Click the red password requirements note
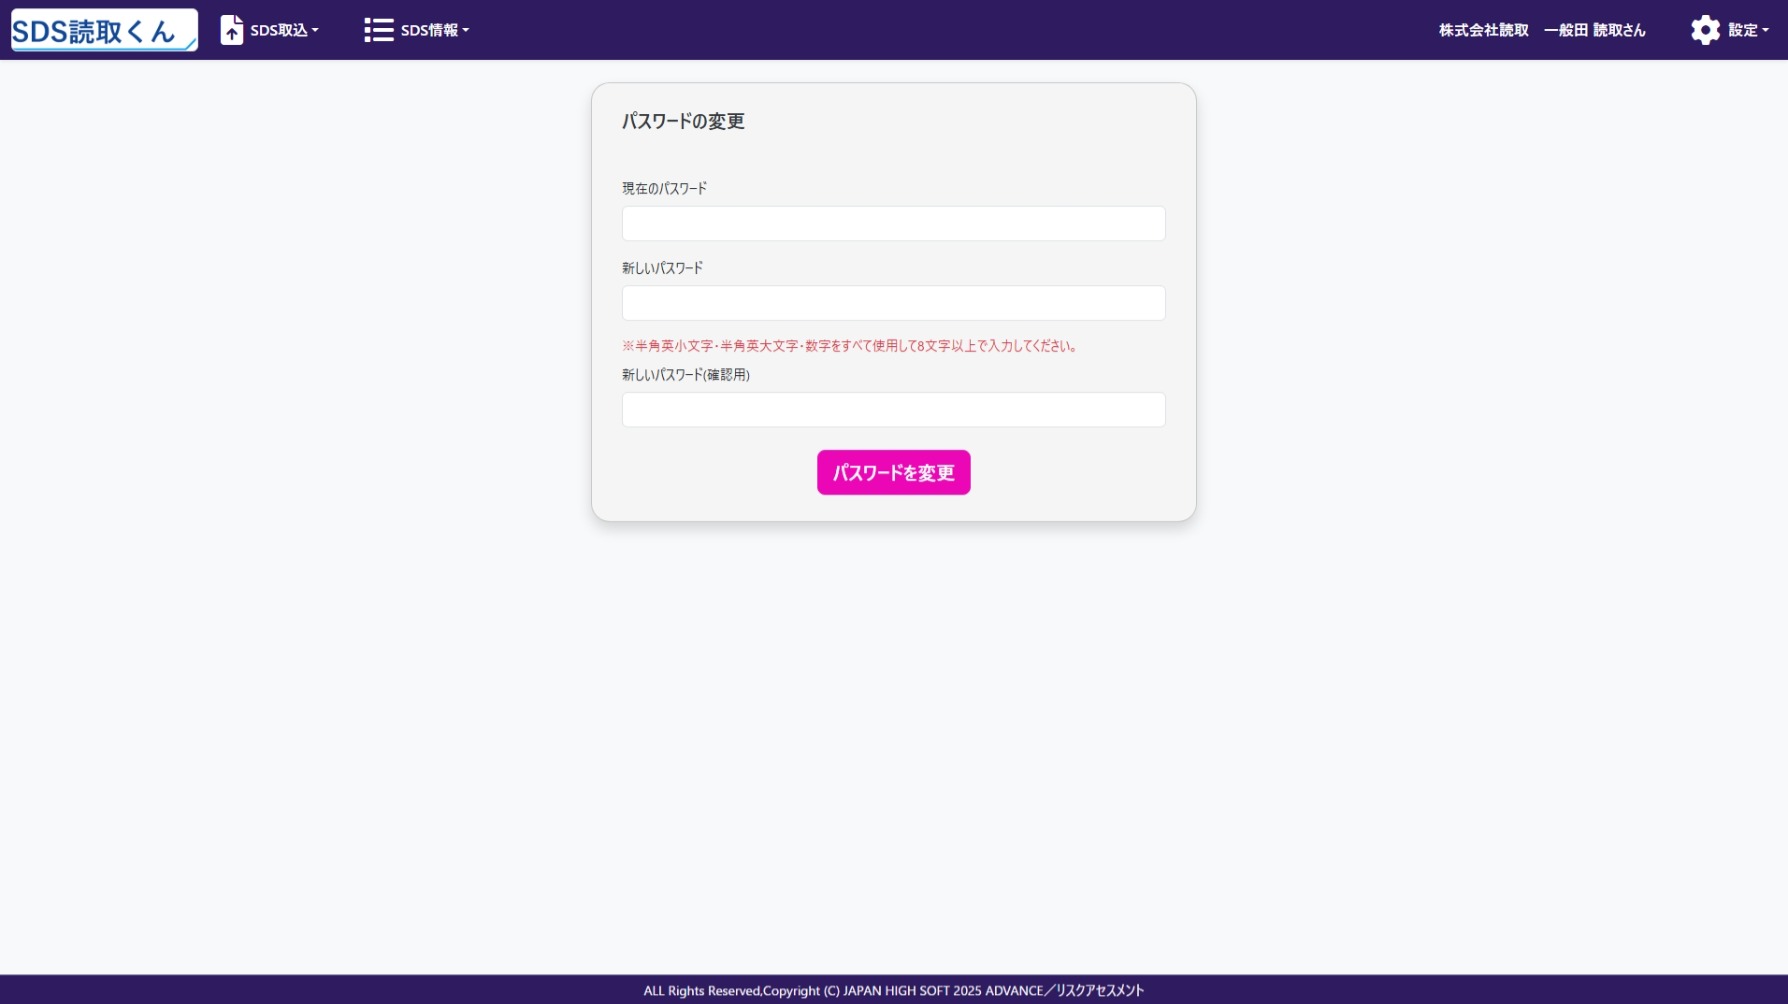 click(x=849, y=346)
